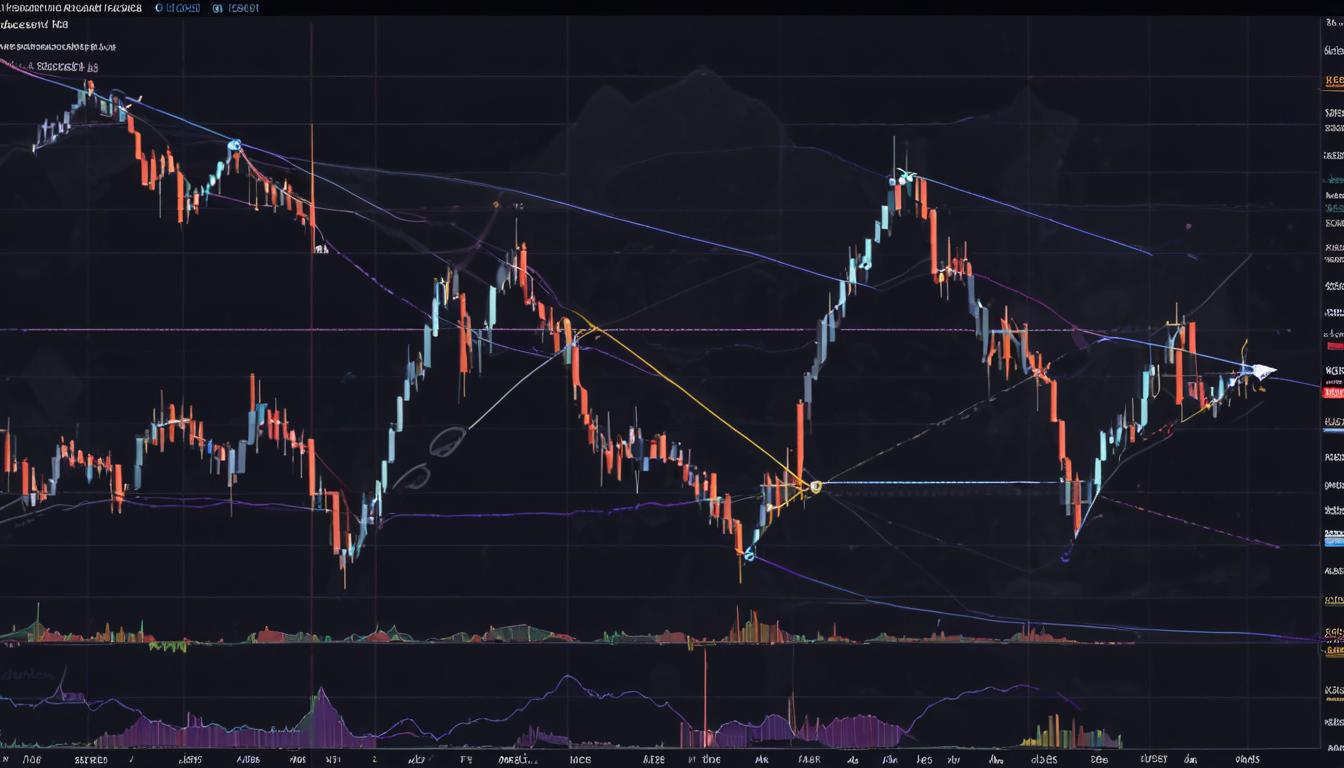This screenshot has width=1344, height=768.
Task: Select the white arrow marker near the chart's right edge
Action: 1258,371
